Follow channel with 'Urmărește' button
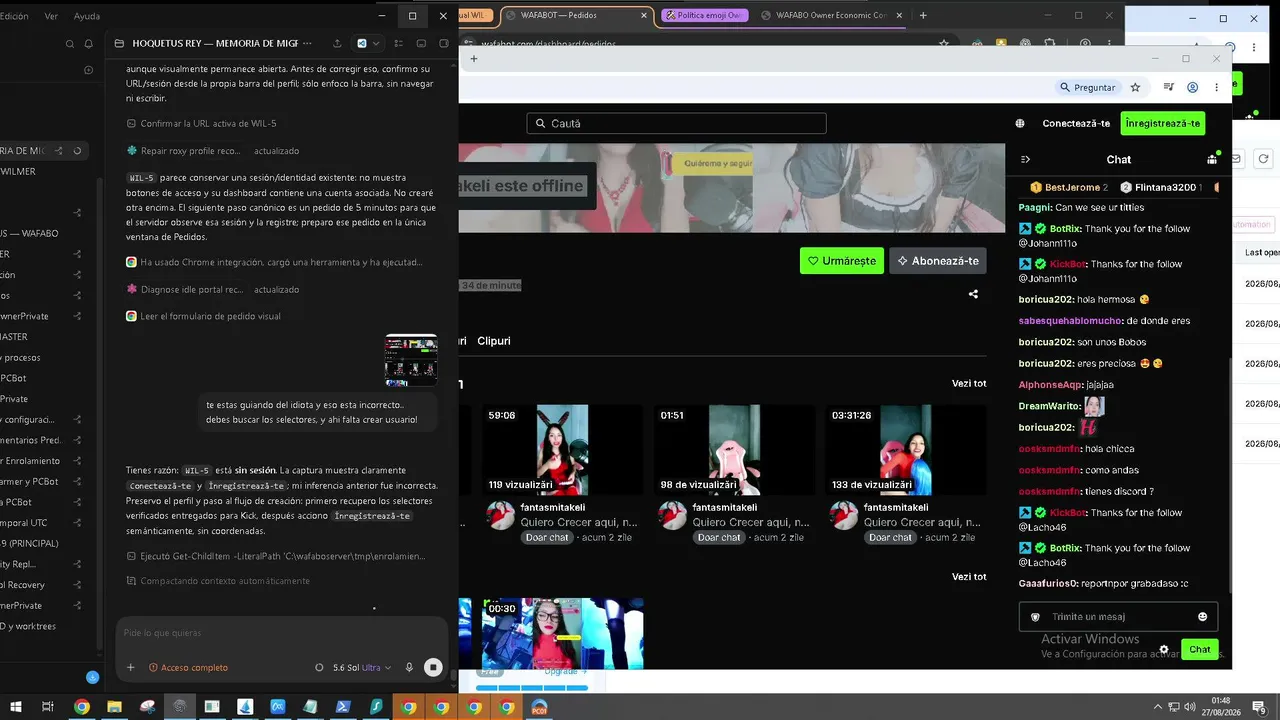 coord(842,261)
